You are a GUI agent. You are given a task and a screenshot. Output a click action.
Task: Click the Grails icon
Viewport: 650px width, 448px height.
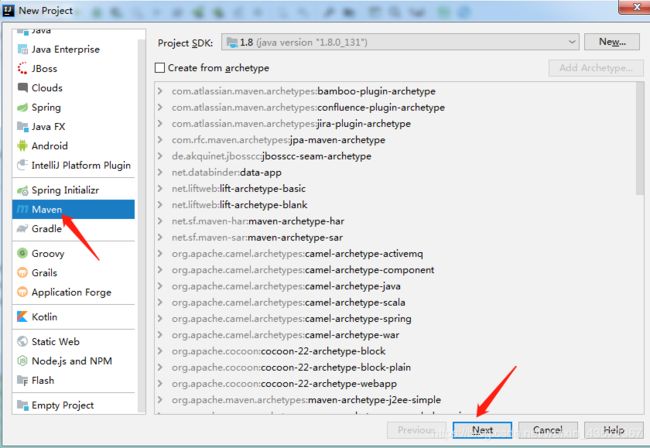[22, 273]
